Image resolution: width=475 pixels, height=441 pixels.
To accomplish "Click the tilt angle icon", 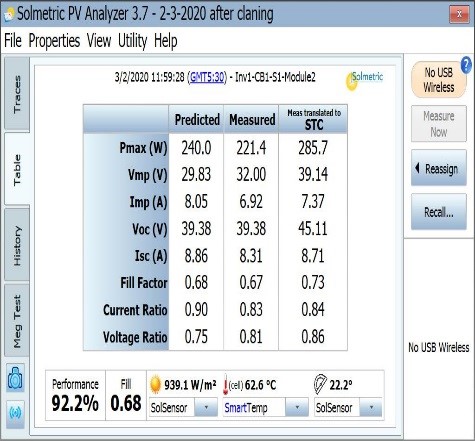I will pyautogui.click(x=320, y=384).
